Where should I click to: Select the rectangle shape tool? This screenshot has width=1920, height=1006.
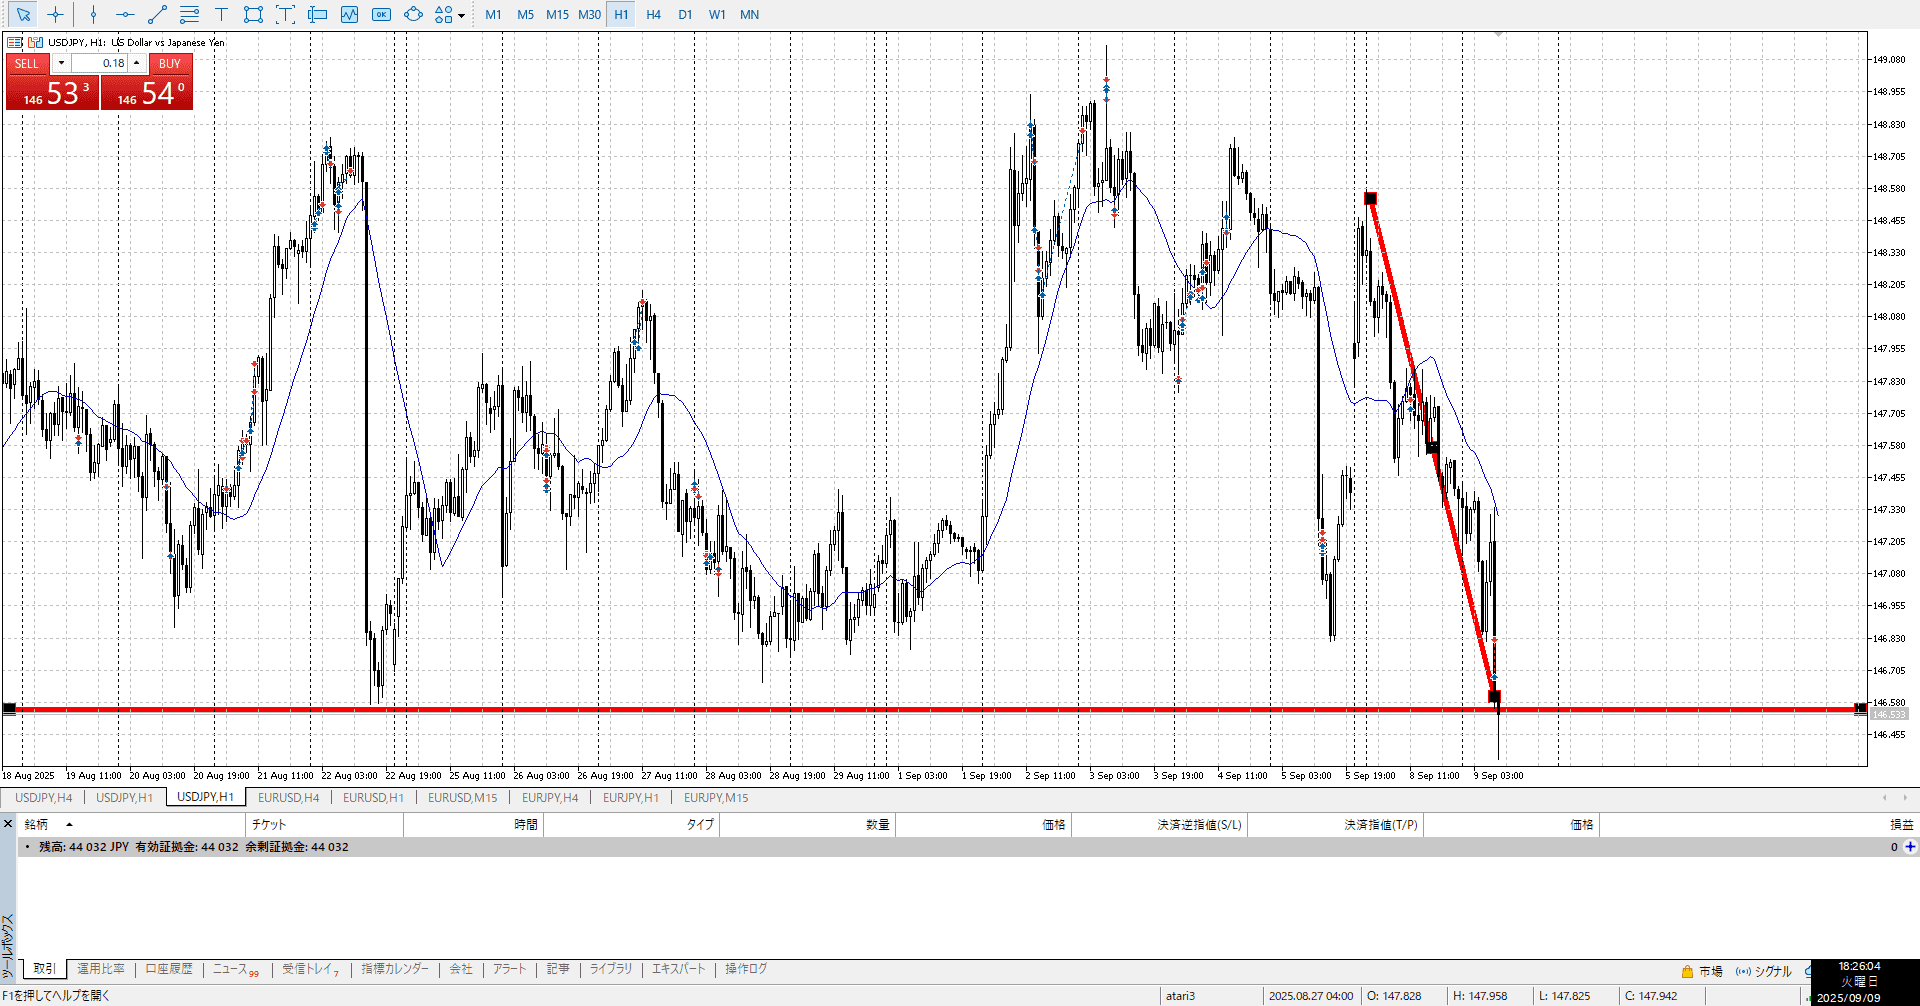point(253,14)
